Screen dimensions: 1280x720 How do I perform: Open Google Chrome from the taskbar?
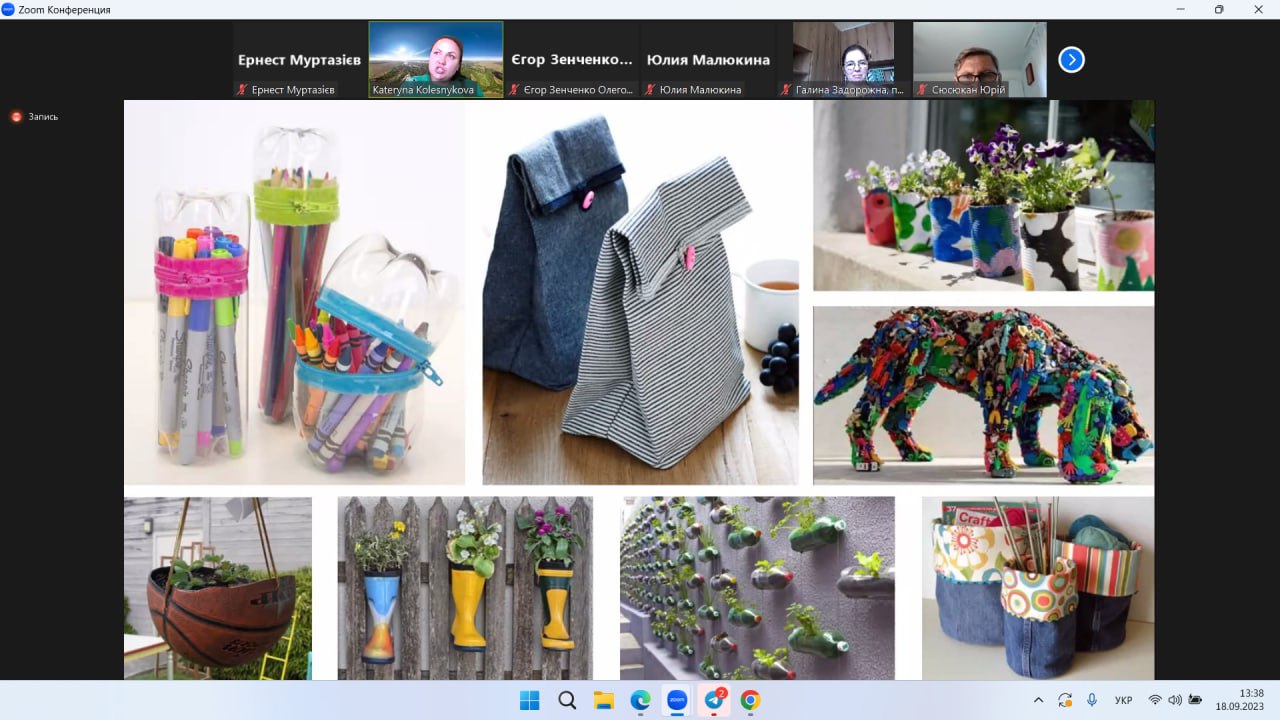tap(750, 700)
